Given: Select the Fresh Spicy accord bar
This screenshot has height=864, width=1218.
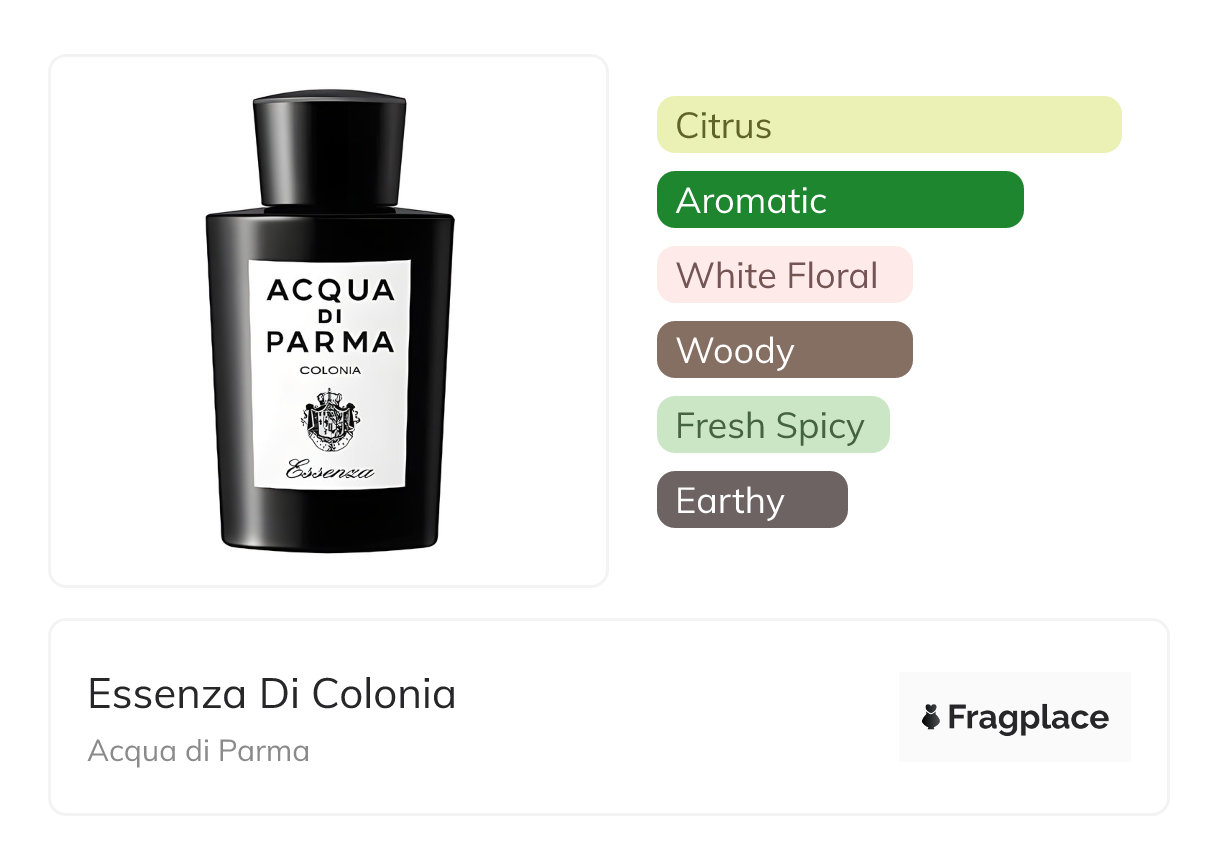Looking at the screenshot, I should 773,425.
